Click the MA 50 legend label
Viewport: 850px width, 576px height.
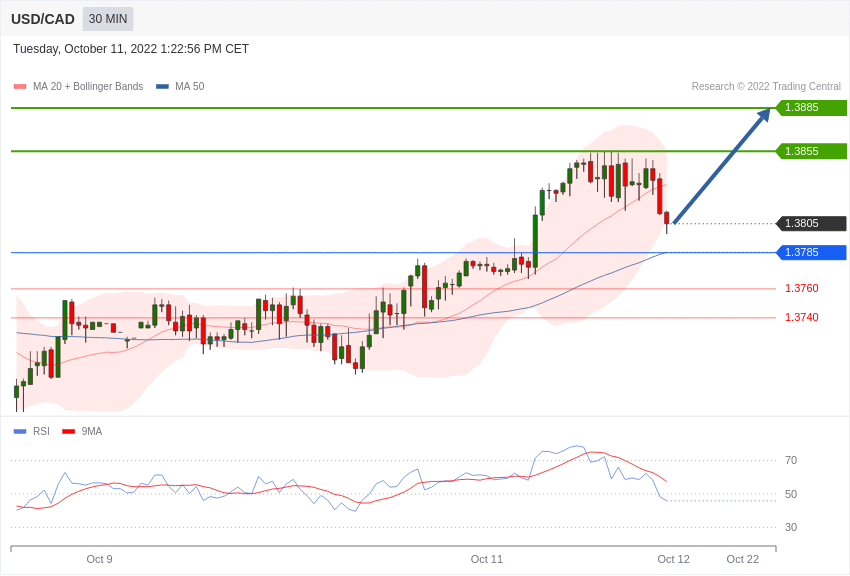coord(189,86)
